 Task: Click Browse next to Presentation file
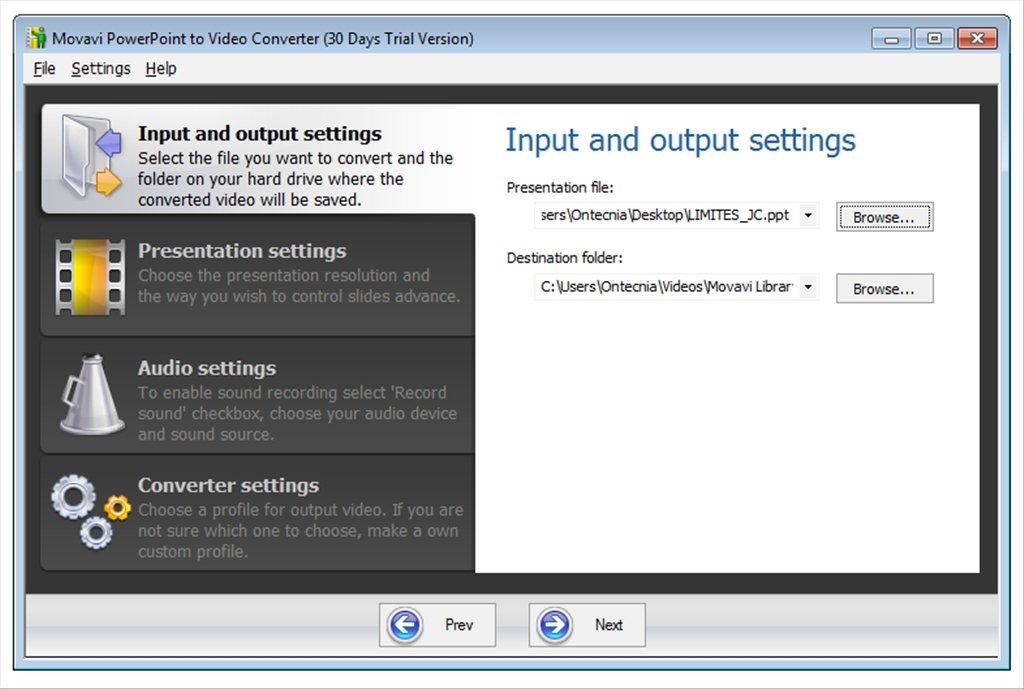click(x=884, y=216)
